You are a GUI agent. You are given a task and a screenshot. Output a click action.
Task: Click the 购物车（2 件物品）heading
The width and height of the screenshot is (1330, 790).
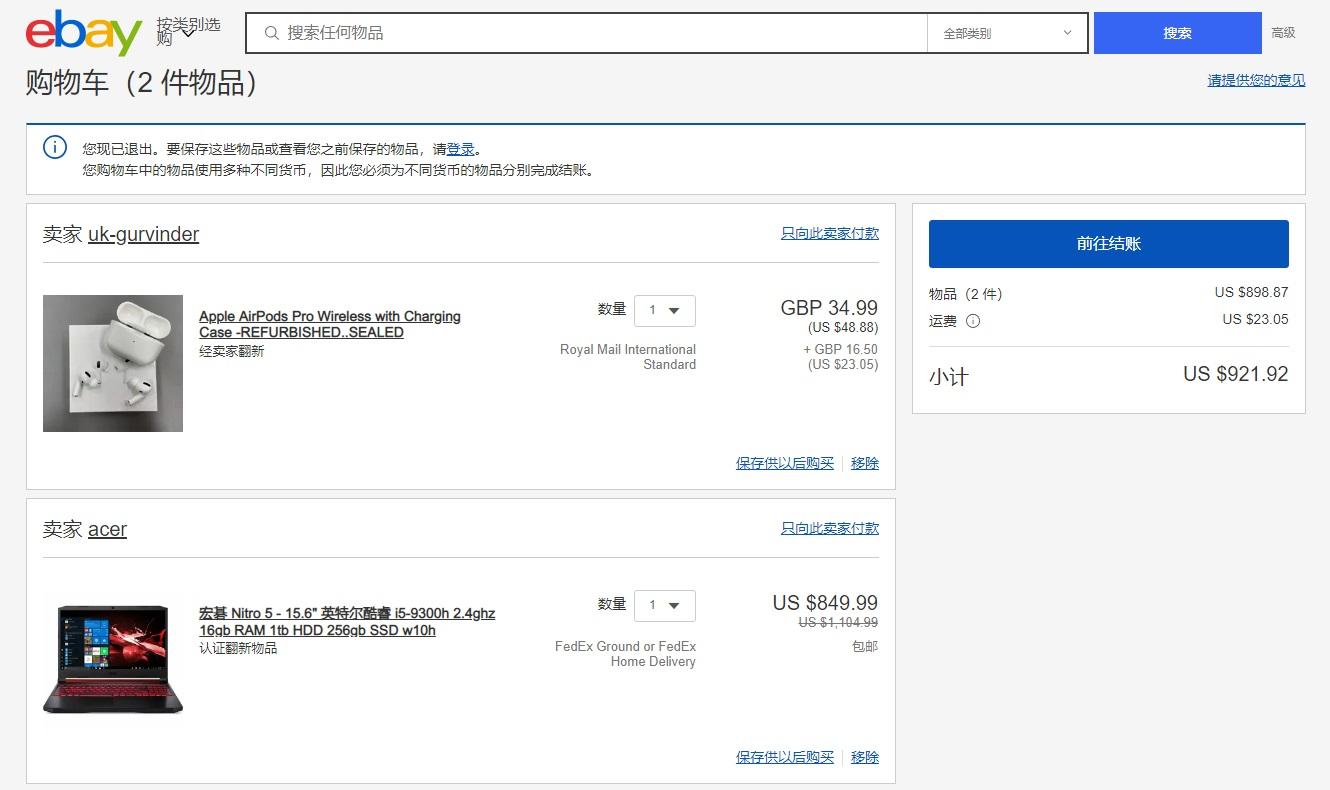142,83
